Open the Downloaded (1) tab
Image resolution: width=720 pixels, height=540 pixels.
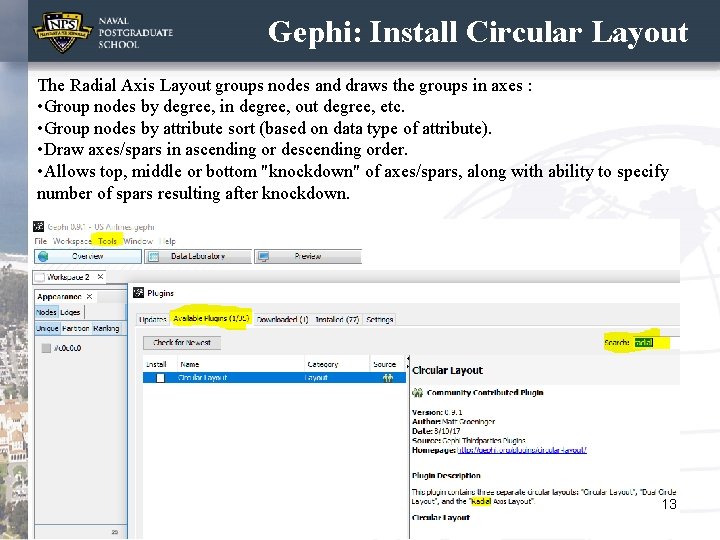click(282, 320)
